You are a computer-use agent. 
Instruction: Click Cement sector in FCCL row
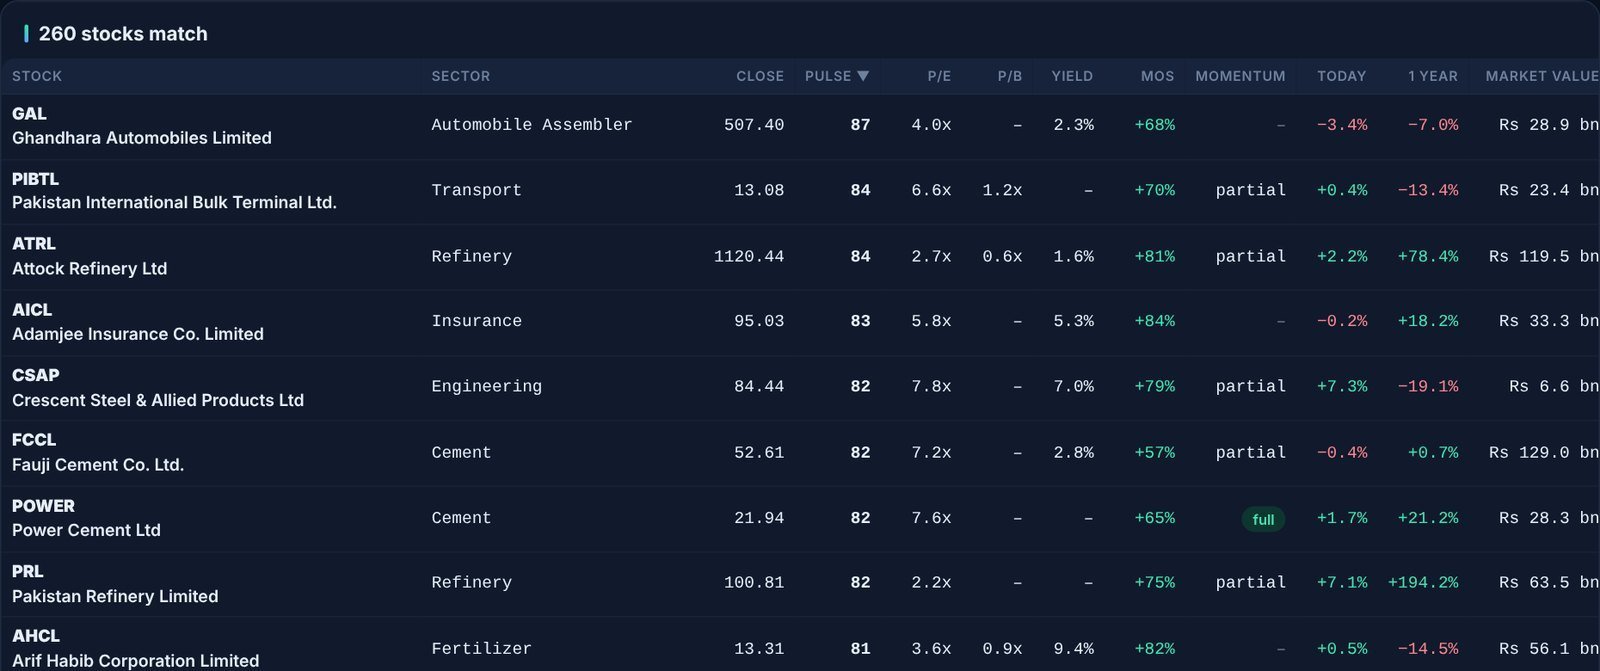[x=461, y=452]
